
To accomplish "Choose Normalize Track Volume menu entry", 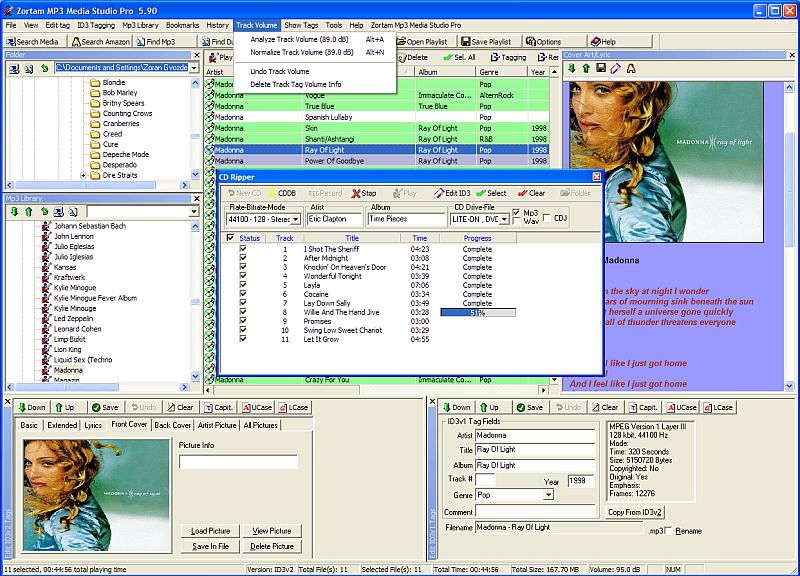I will tap(317, 52).
